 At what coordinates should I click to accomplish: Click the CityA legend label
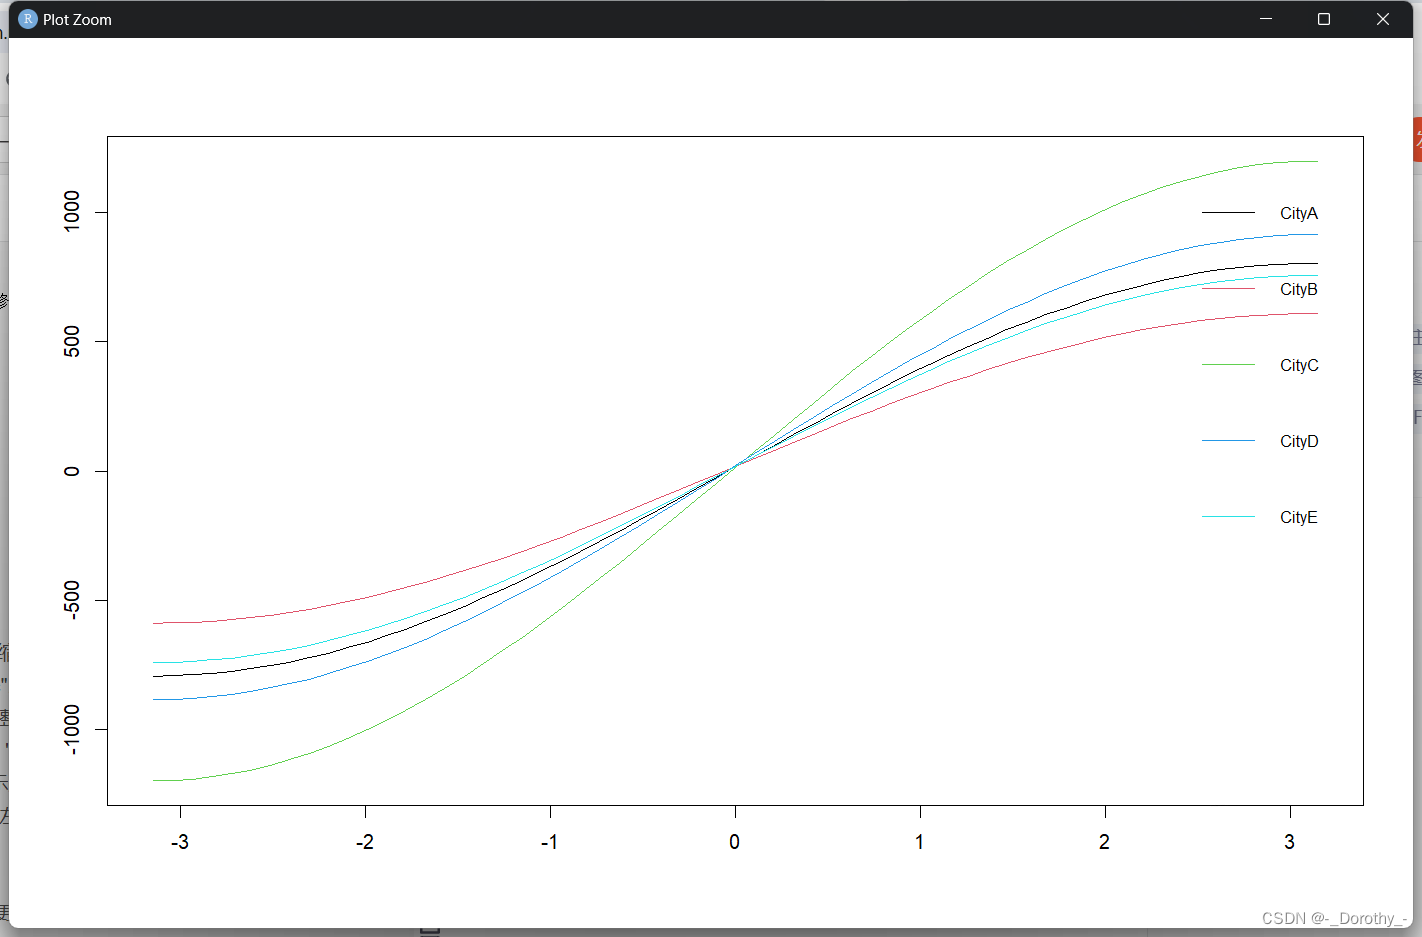pos(1299,213)
